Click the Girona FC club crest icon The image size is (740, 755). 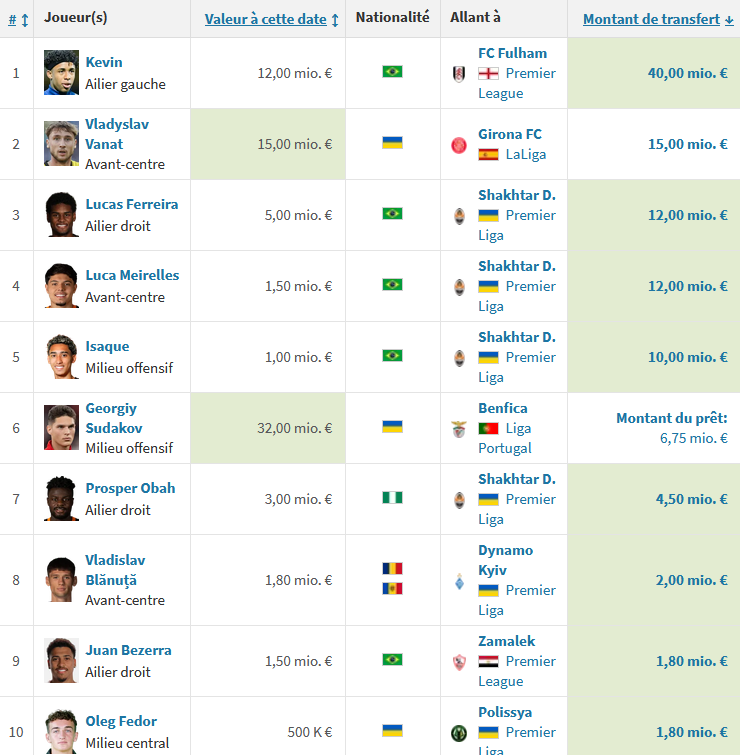coord(459,145)
